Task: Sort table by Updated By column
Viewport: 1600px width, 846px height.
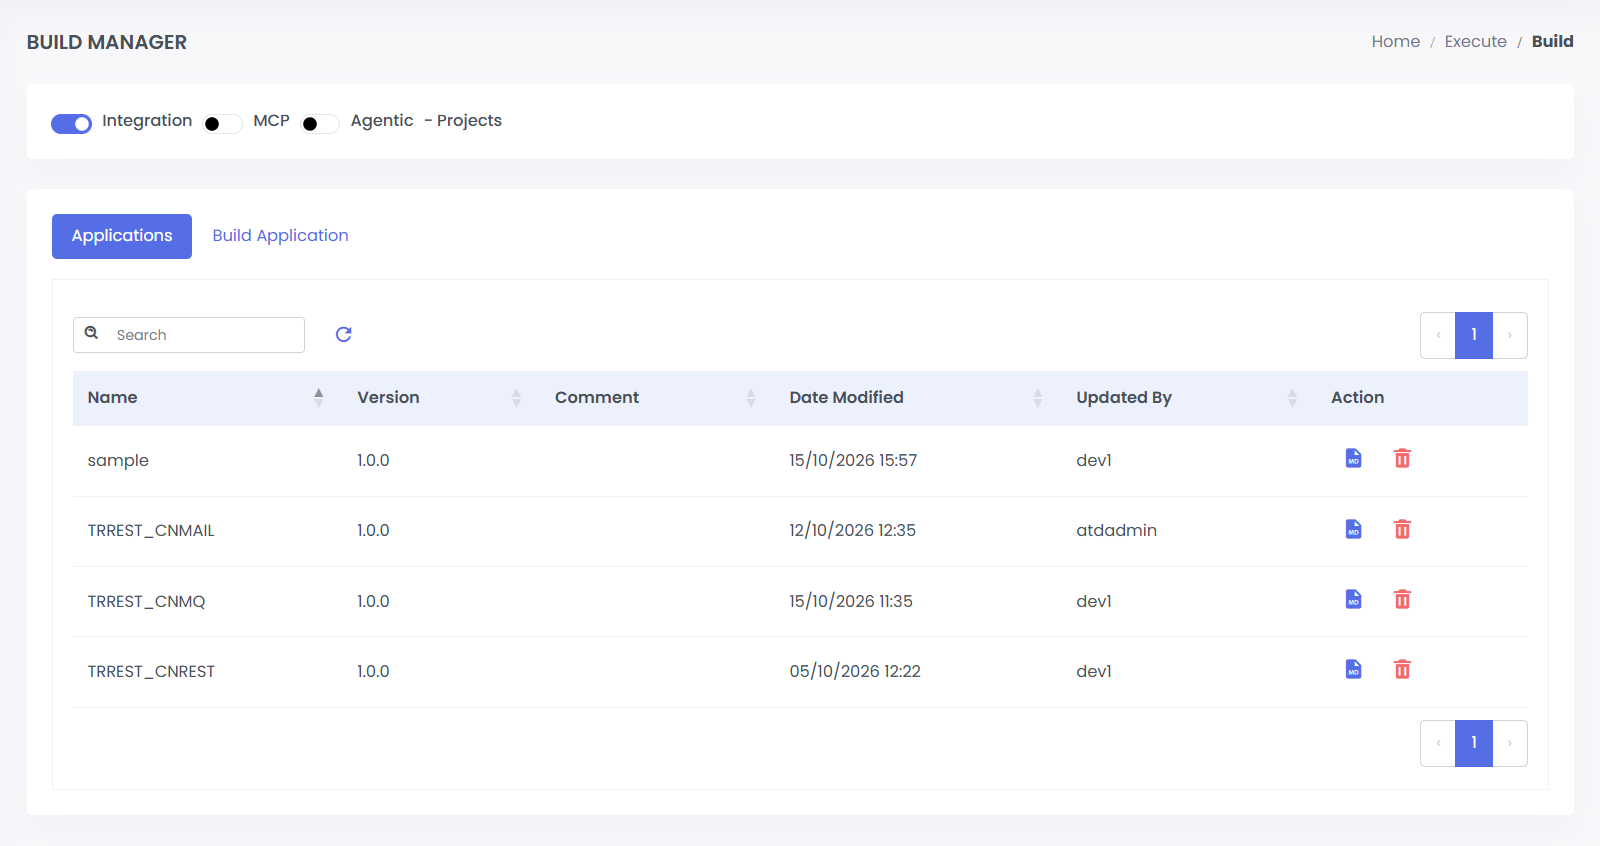Action: (x=1189, y=398)
